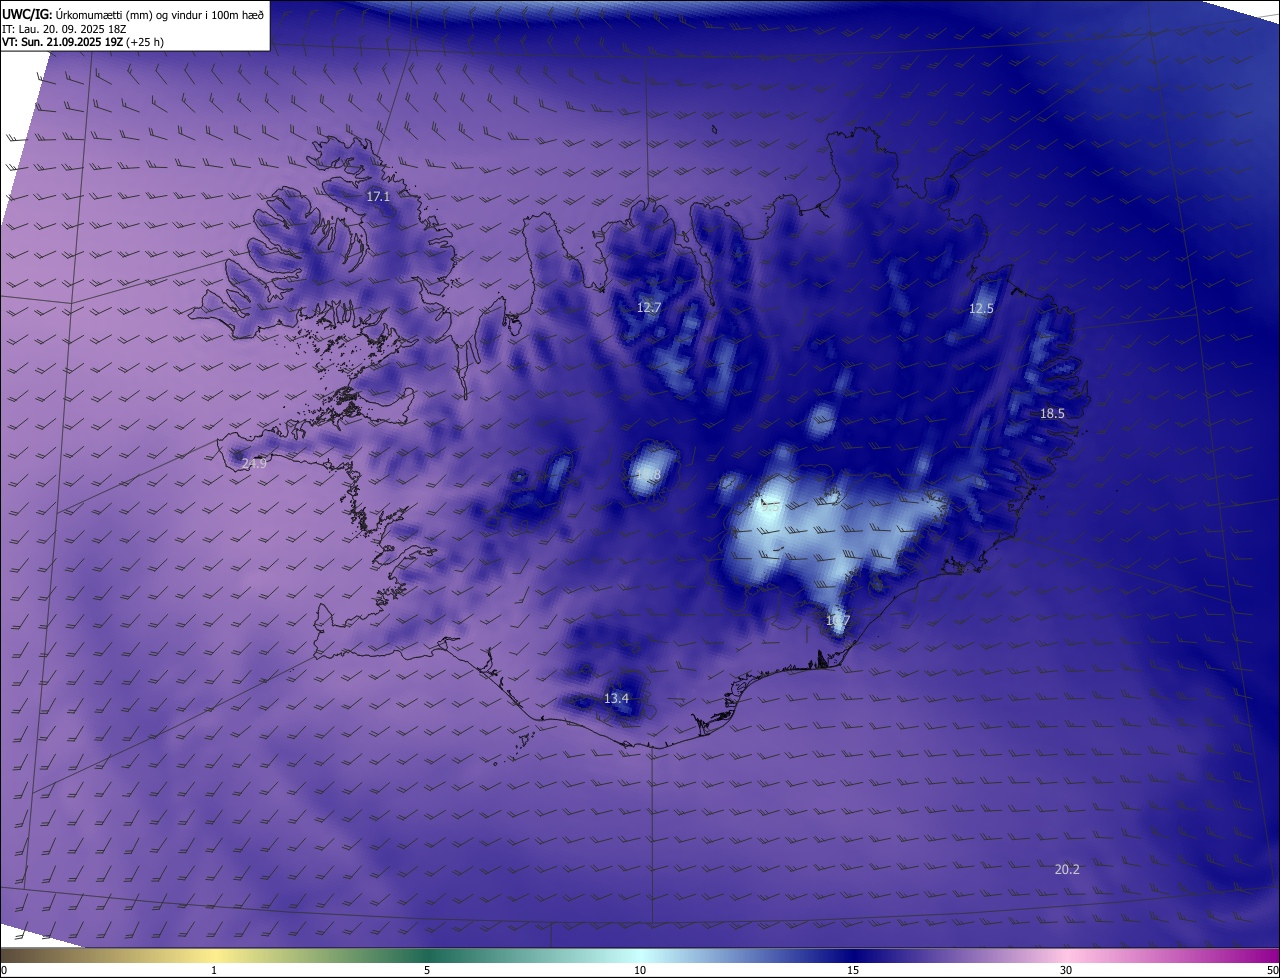The width and height of the screenshot is (1280, 978).
Task: Click the 18.5 value near the east coast
Action: [1052, 413]
